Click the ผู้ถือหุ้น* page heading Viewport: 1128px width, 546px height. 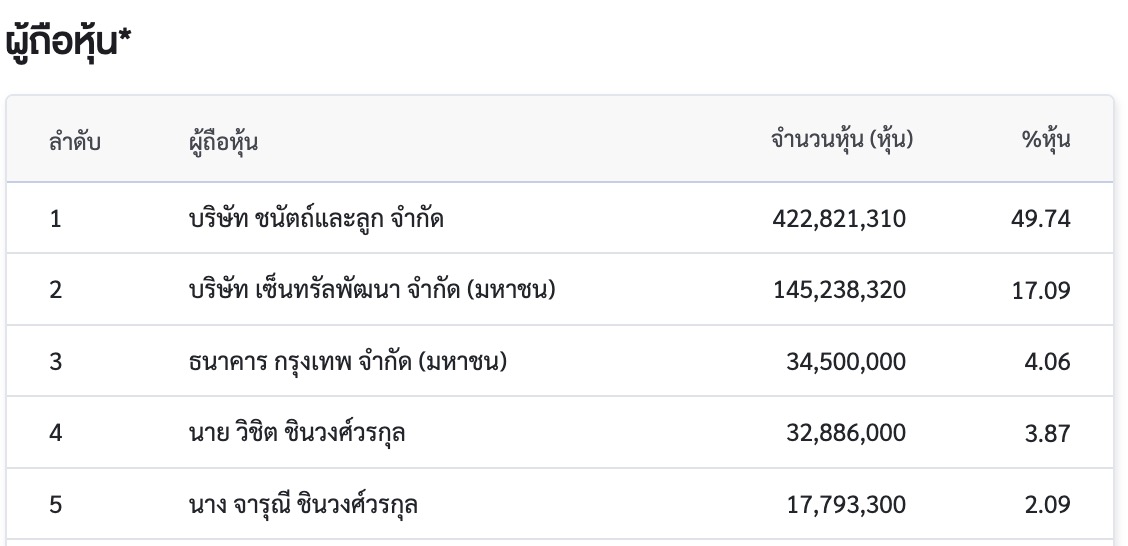pos(68,42)
